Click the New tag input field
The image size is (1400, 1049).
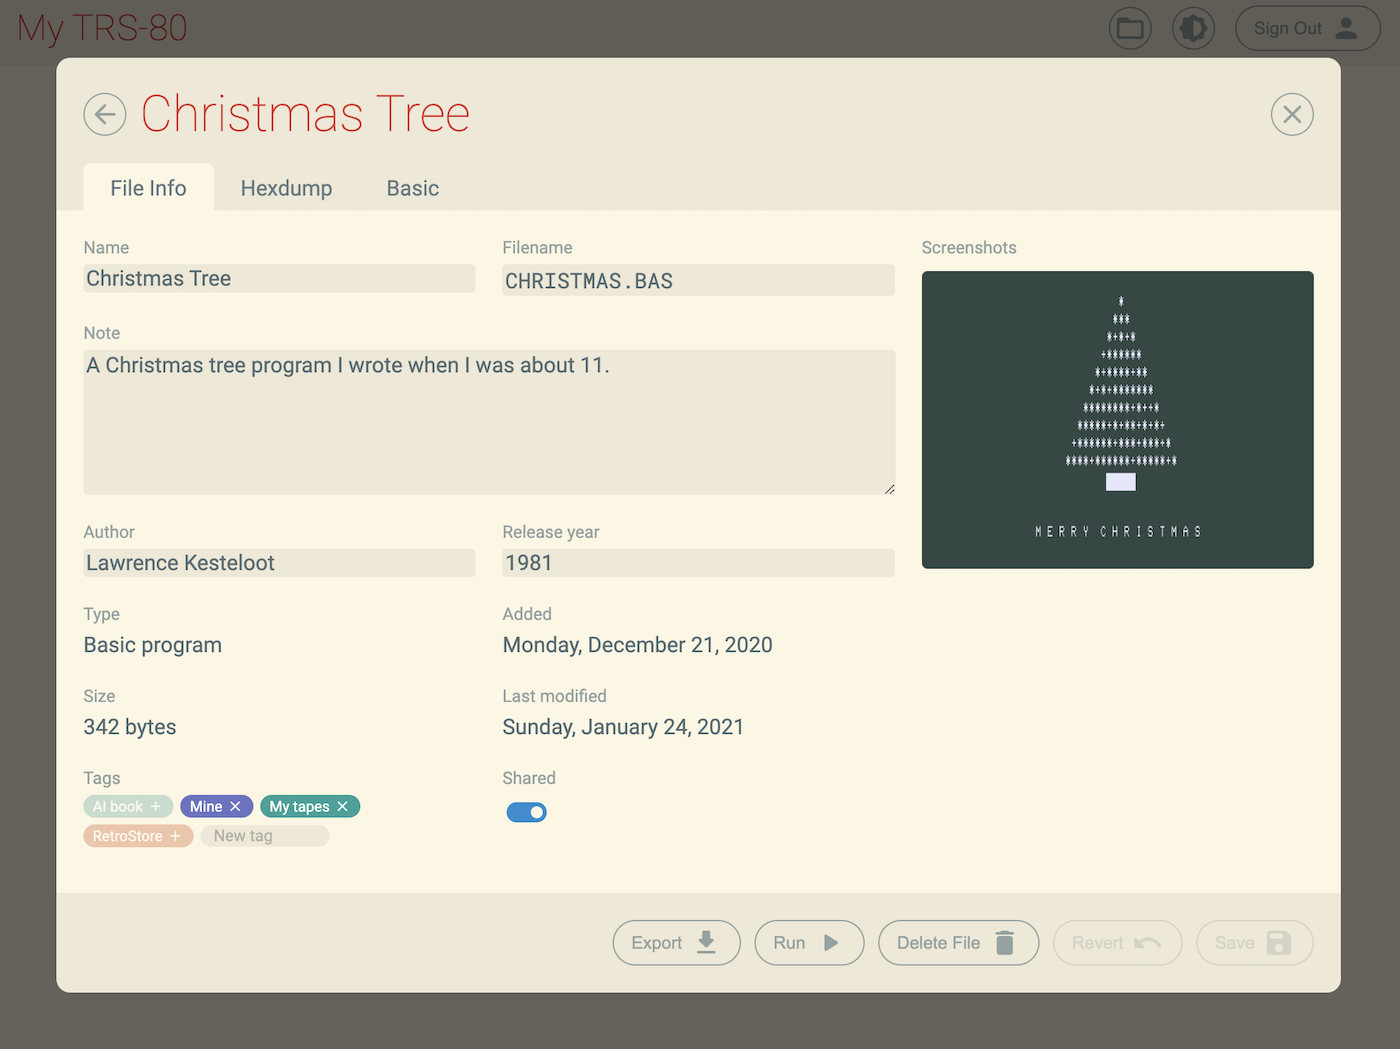click(x=264, y=837)
